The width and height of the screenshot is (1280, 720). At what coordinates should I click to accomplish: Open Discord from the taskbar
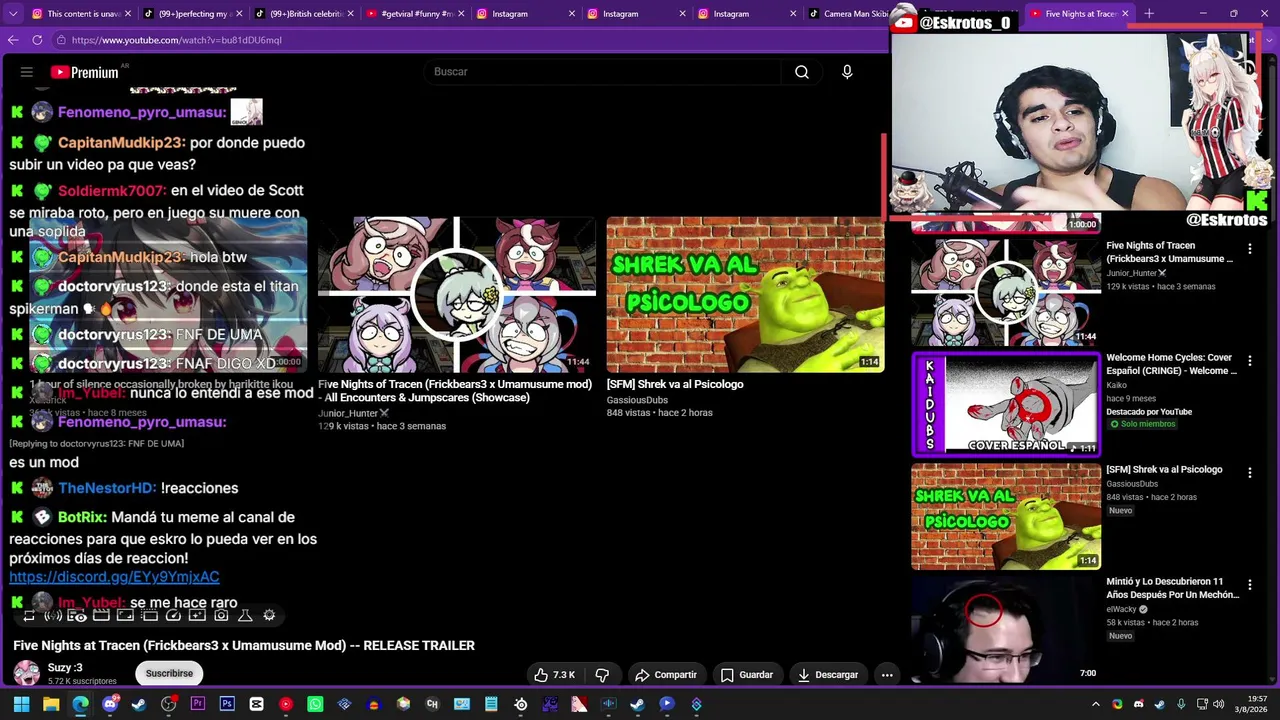point(110,705)
